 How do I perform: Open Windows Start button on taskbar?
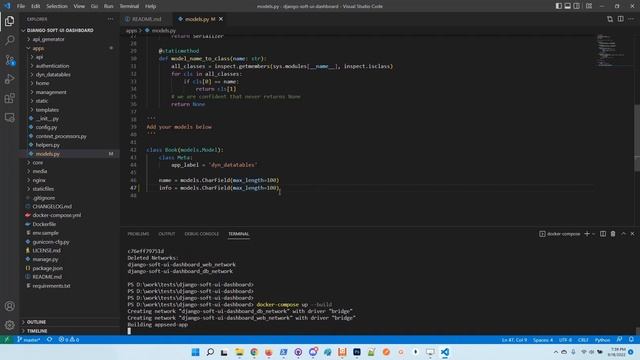tap(196, 352)
